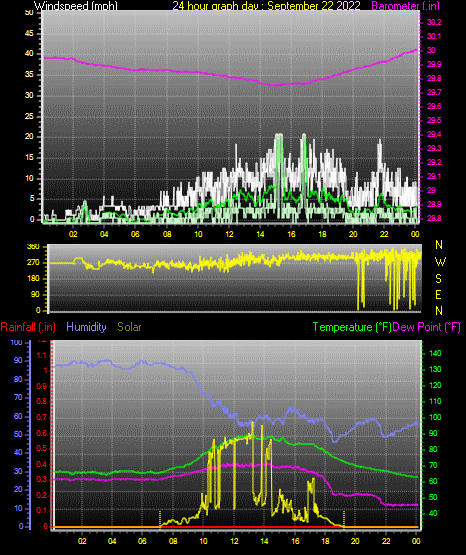This screenshot has height=555, width=466.
Task: Click the '24 hour graph day : September 22 2022' title
Action: 266,6
